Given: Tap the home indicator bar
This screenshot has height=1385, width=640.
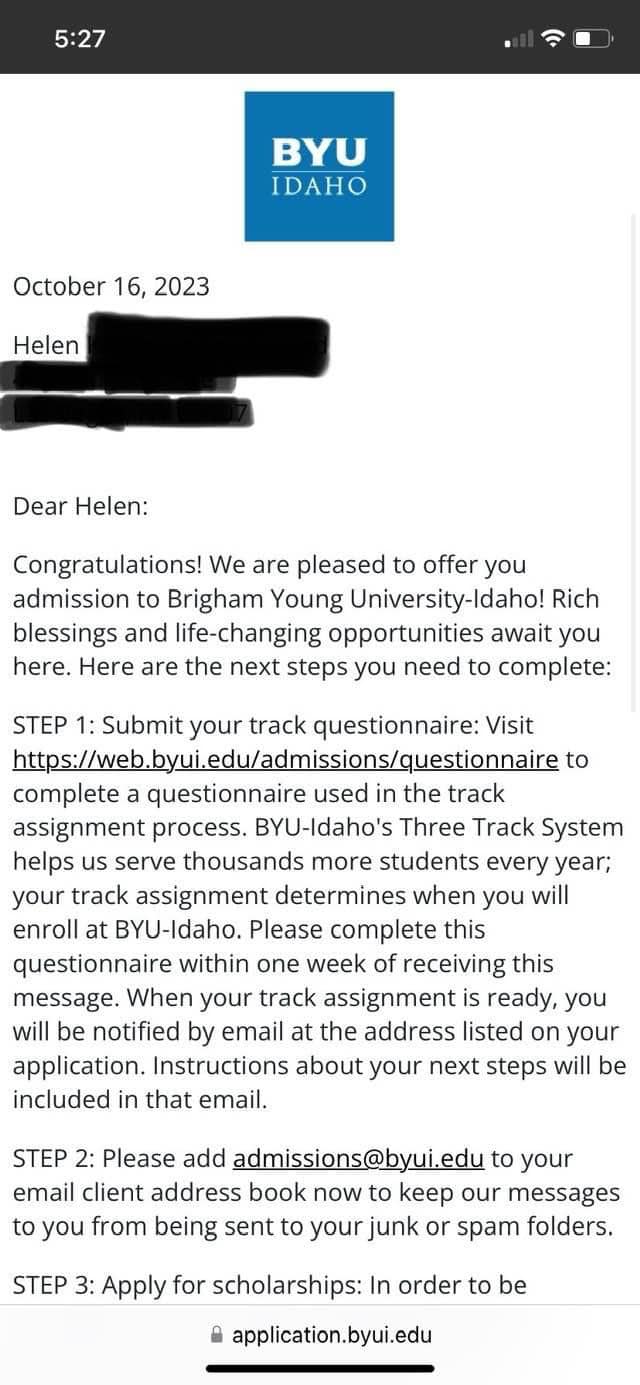Looking at the screenshot, I should click(x=318, y=1368).
